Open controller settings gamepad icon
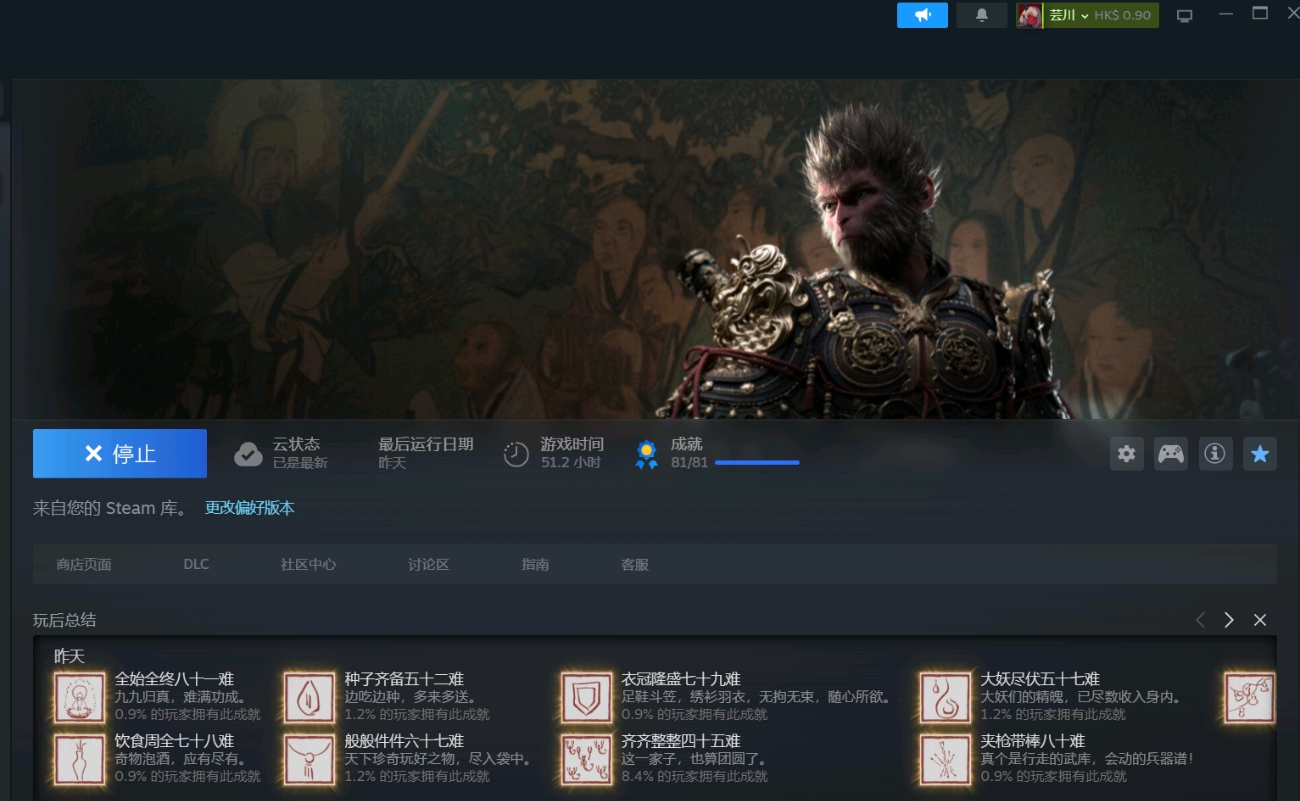The image size is (1300, 801). coord(1171,453)
